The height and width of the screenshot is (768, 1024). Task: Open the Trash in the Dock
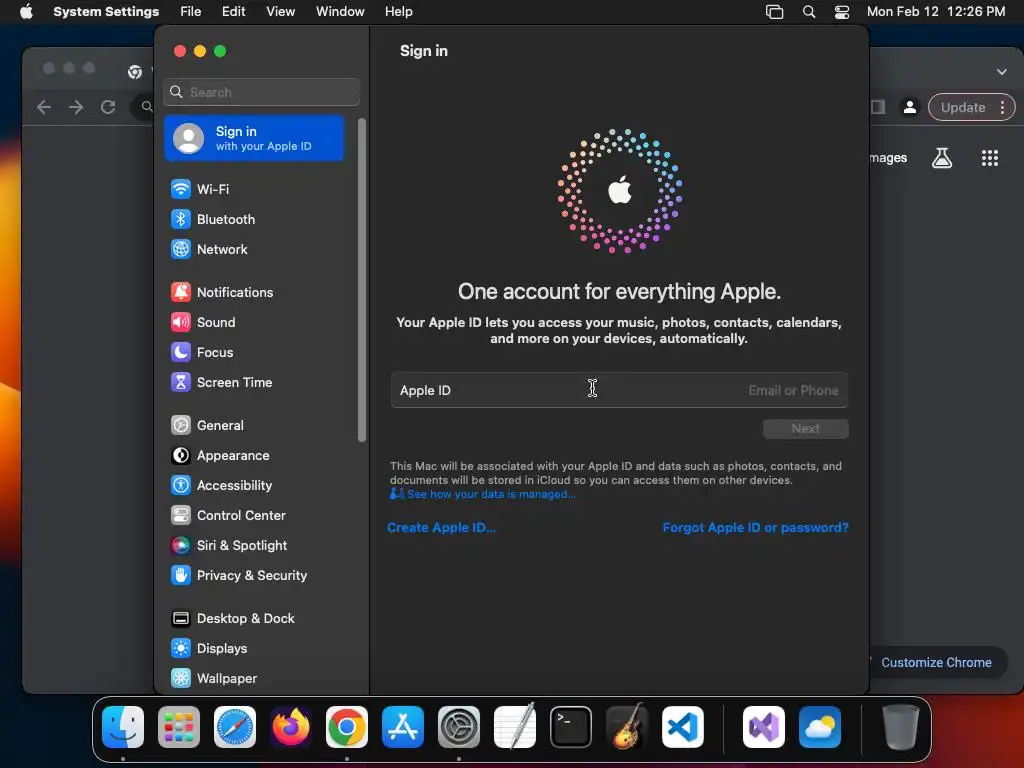pyautogui.click(x=901, y=727)
